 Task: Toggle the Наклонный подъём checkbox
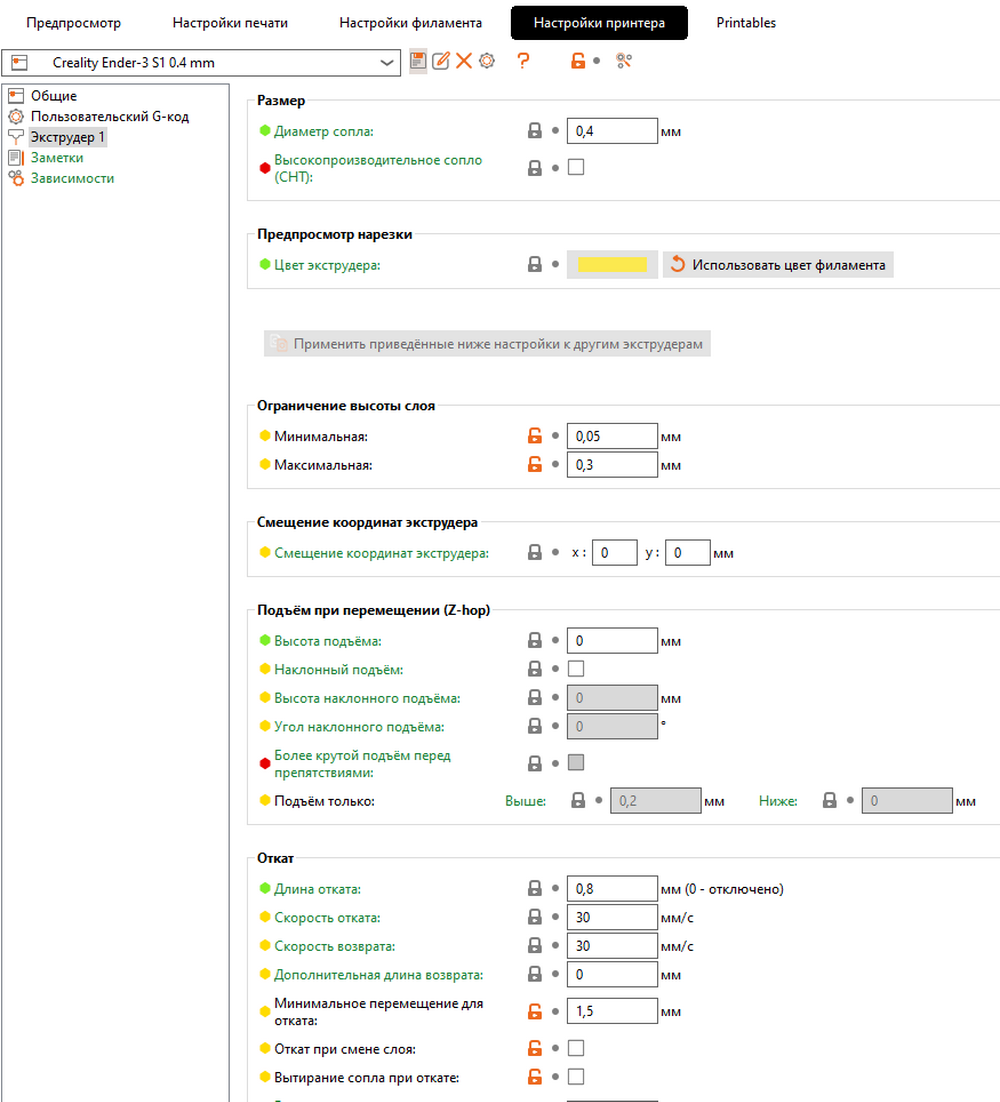pos(576,669)
